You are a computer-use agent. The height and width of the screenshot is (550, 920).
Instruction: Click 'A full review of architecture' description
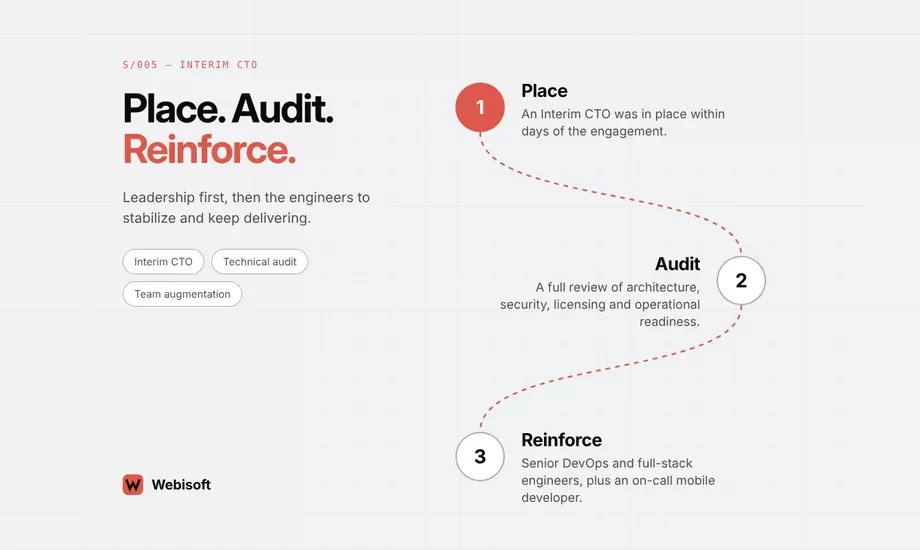600,304
